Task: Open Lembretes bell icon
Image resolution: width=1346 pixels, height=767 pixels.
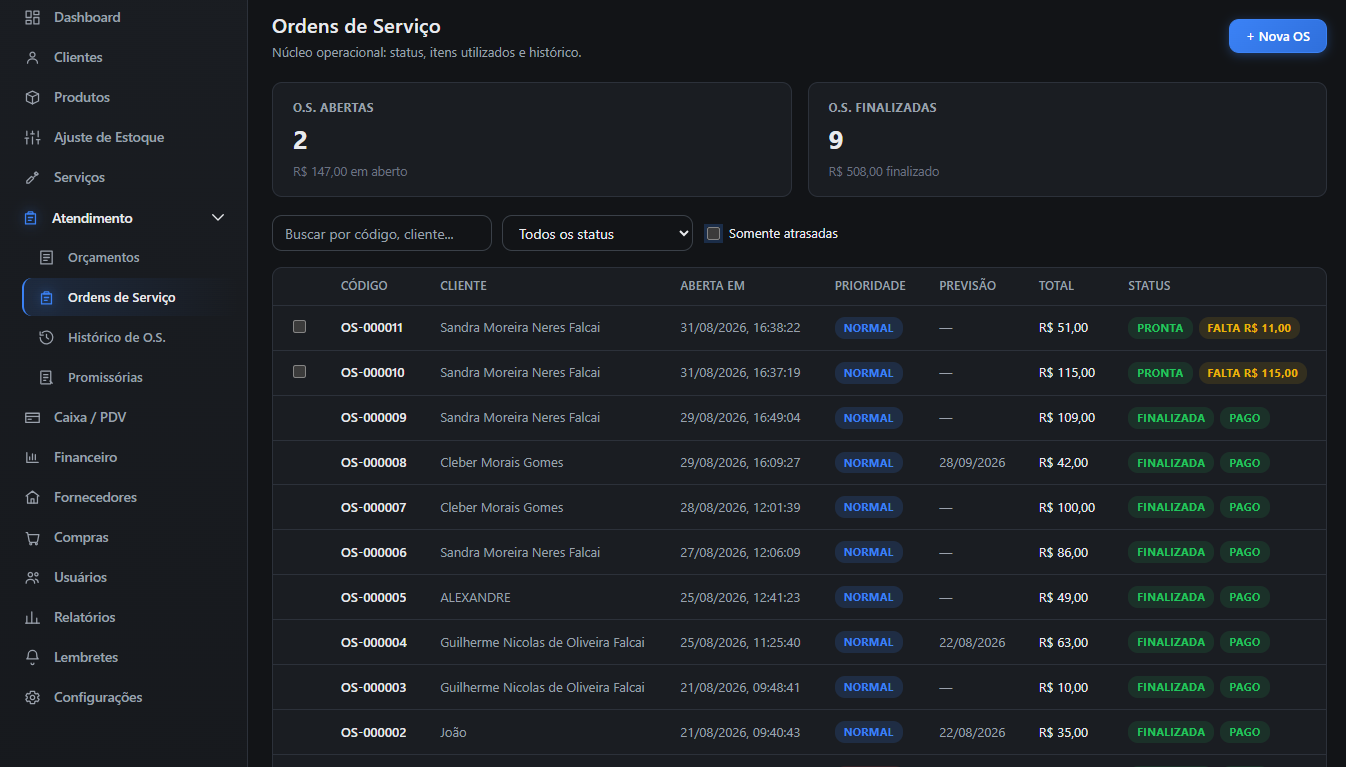Action: click(x=33, y=657)
